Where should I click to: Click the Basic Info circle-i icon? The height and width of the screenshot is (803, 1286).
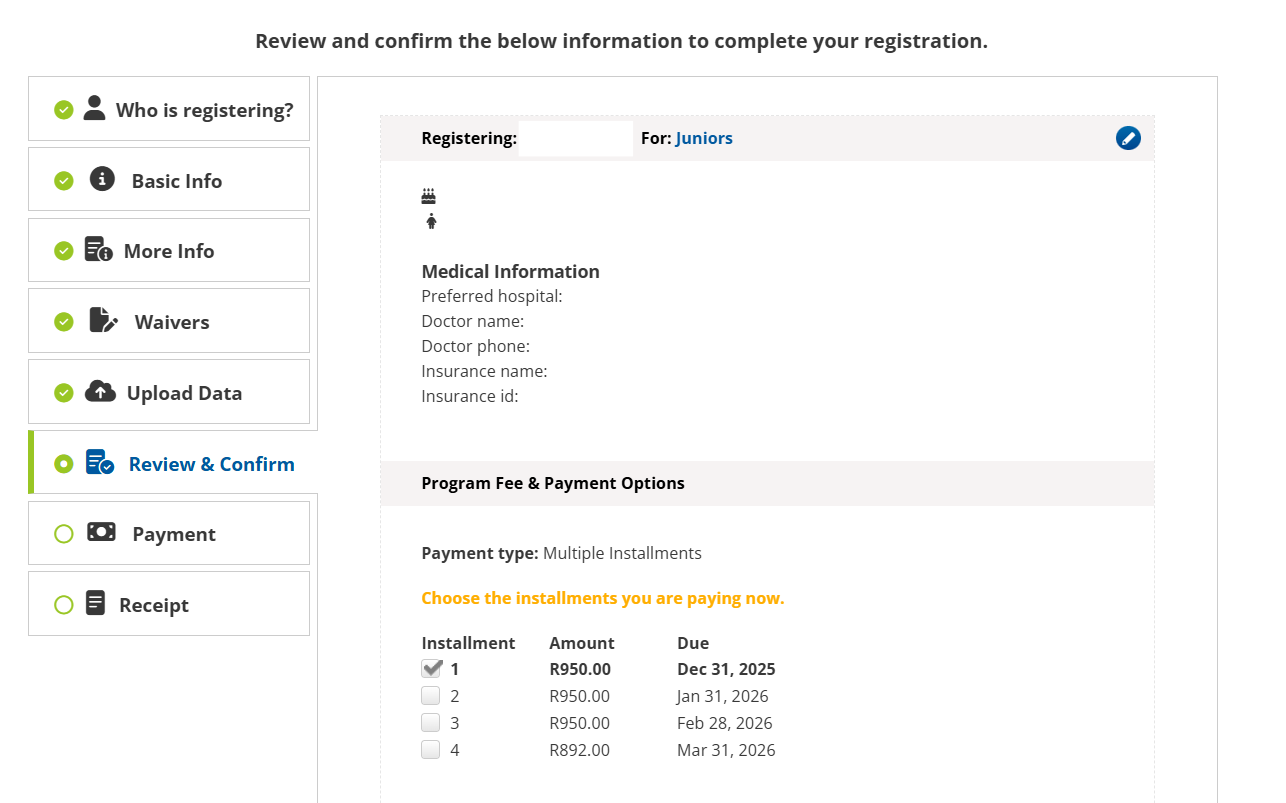[102, 179]
